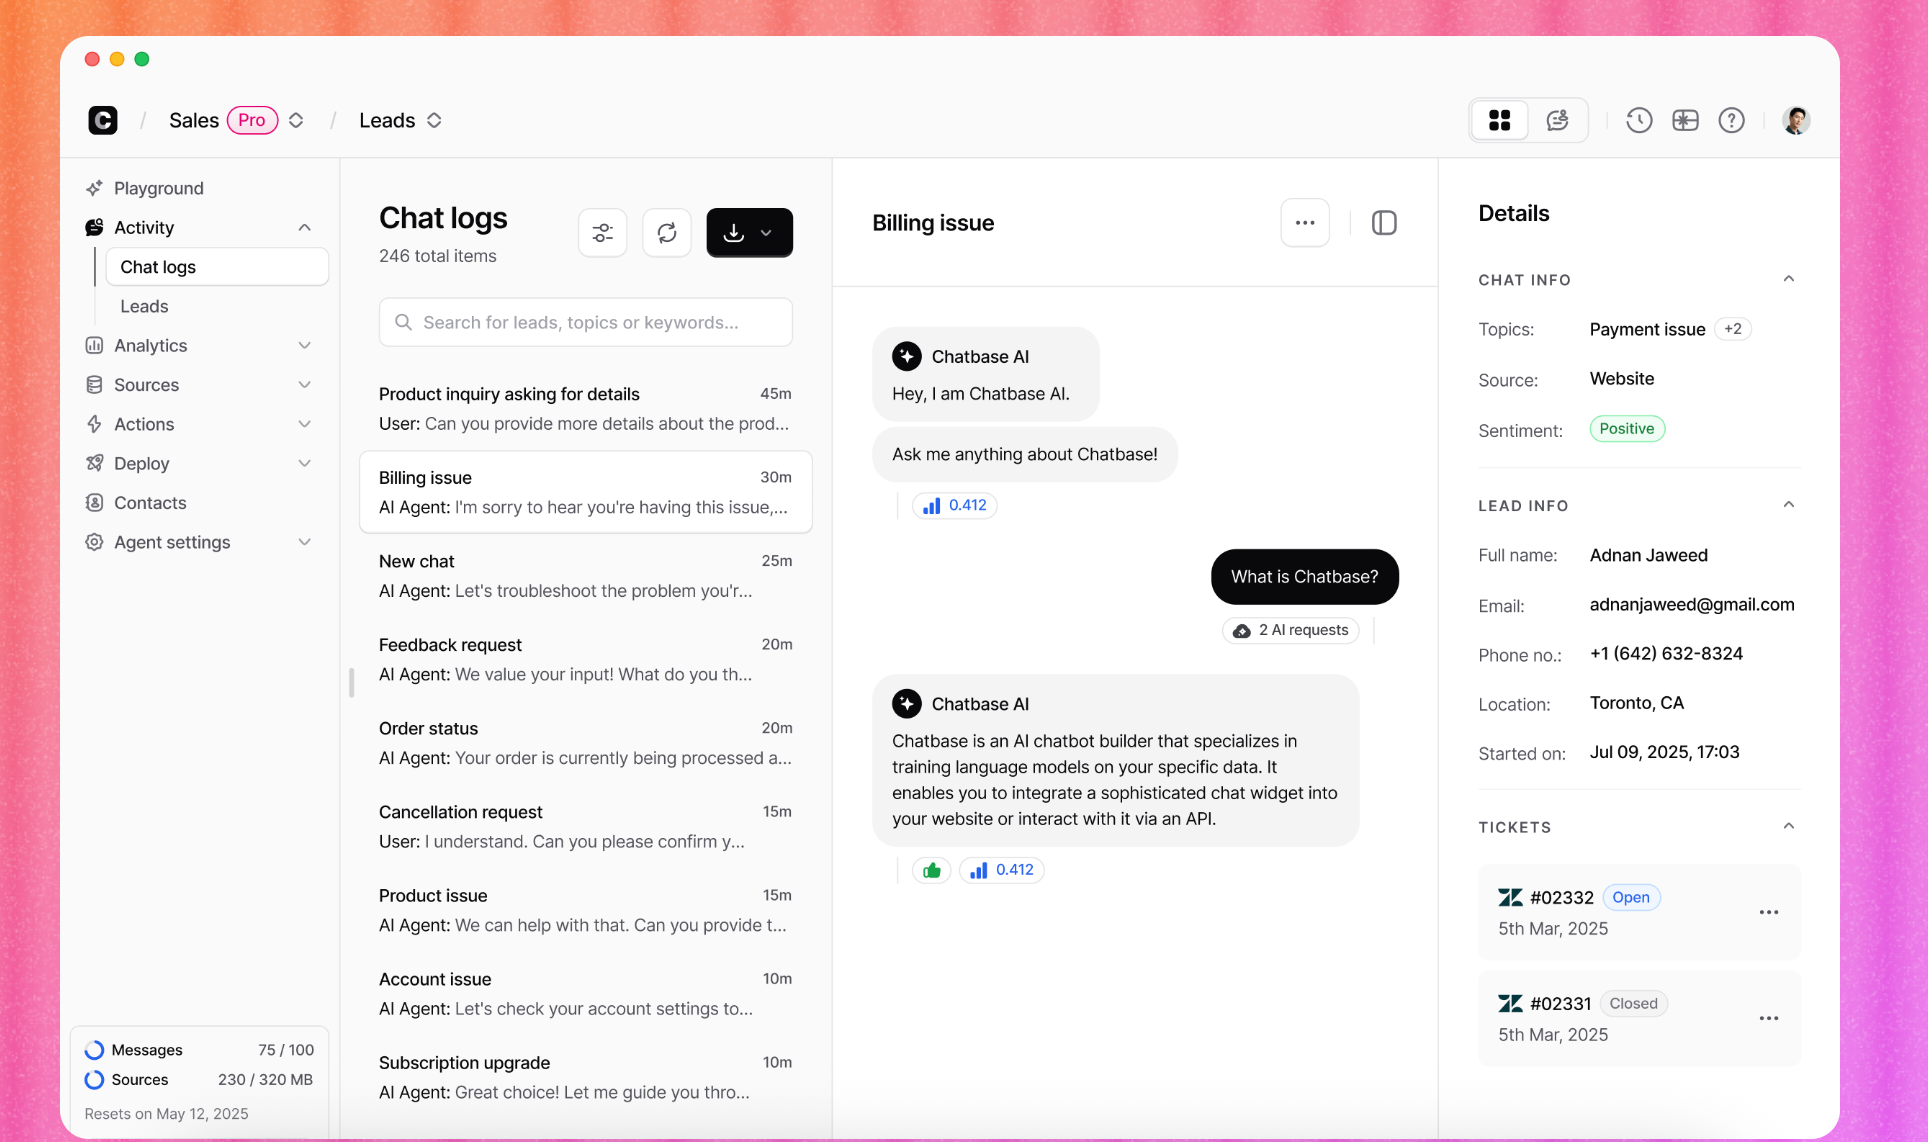The width and height of the screenshot is (1928, 1142).
Task: Open the Order status chat log
Action: (586, 743)
